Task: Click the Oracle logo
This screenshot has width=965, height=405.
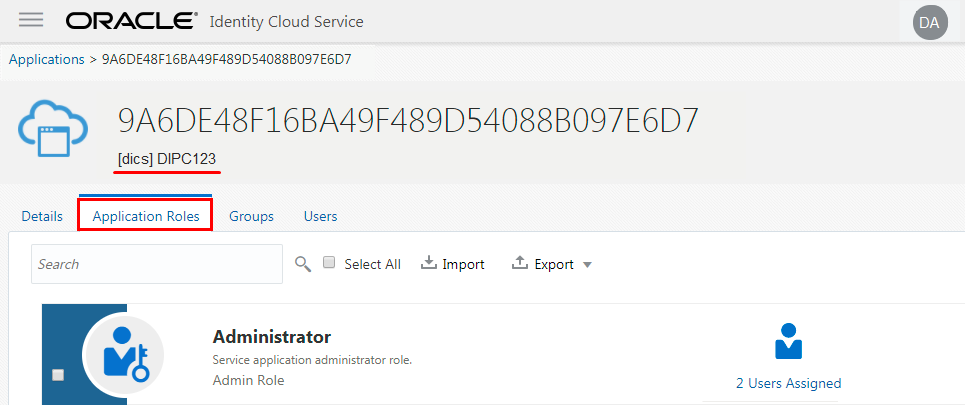Action: (132, 22)
